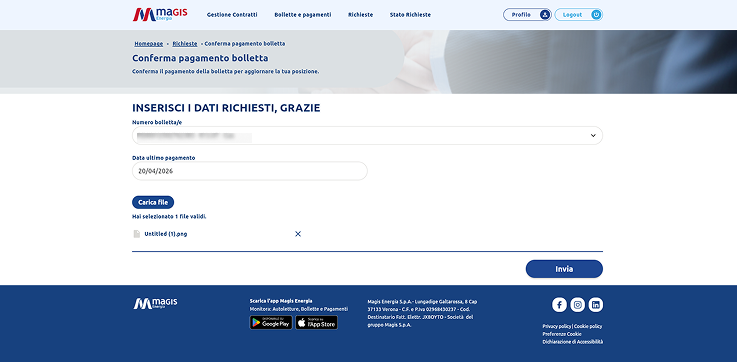Open the Stato Richieste menu
The width and height of the screenshot is (737, 362).
pos(410,15)
